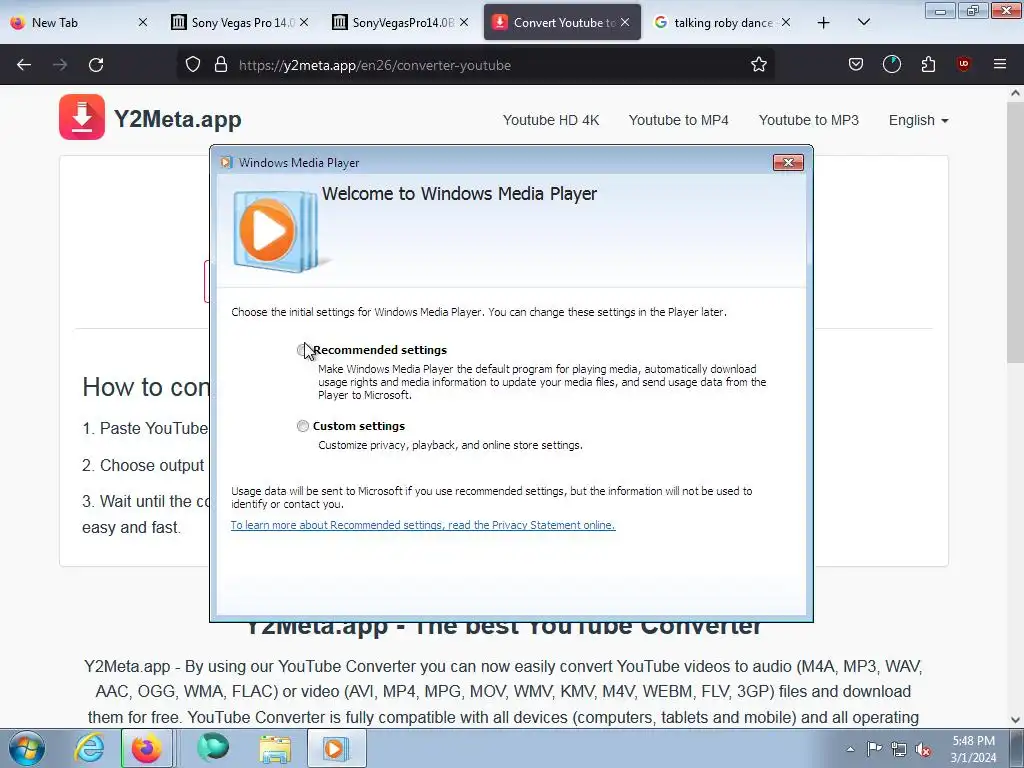Click the page vertical scrollbar thumb
This screenshot has width=1024, height=768.
[1015, 233]
